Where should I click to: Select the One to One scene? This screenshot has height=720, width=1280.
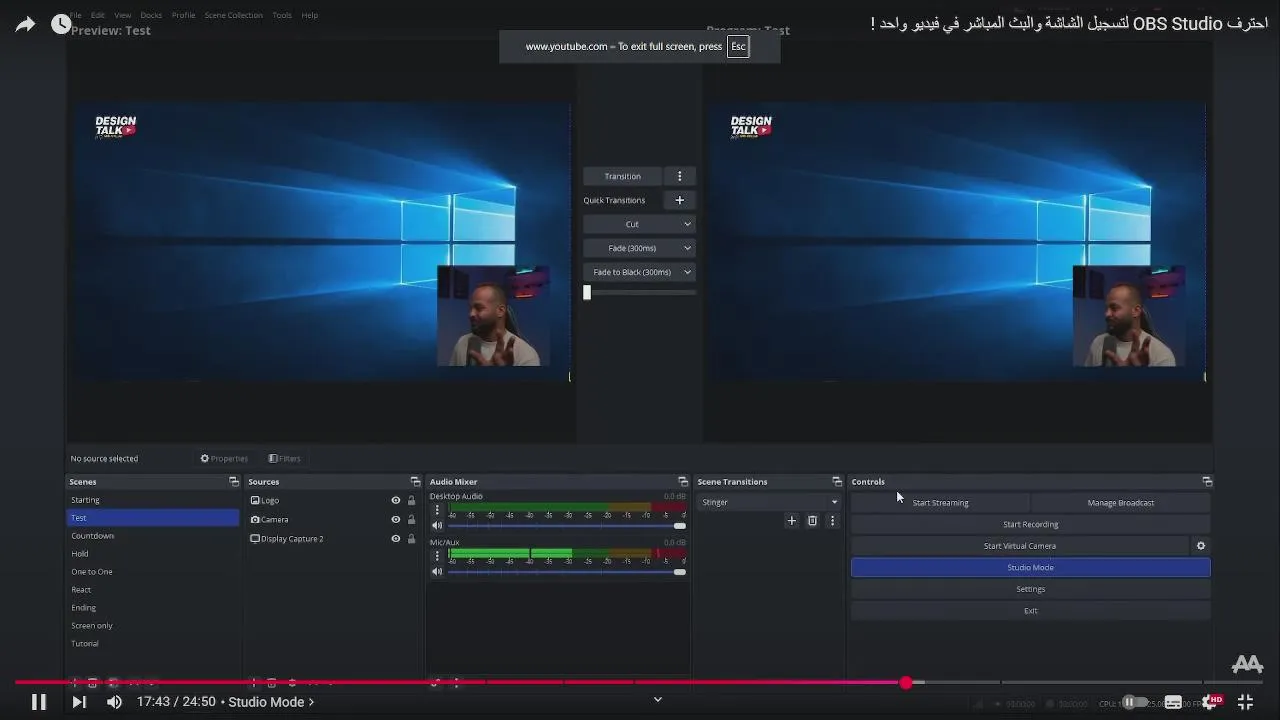pos(153,572)
